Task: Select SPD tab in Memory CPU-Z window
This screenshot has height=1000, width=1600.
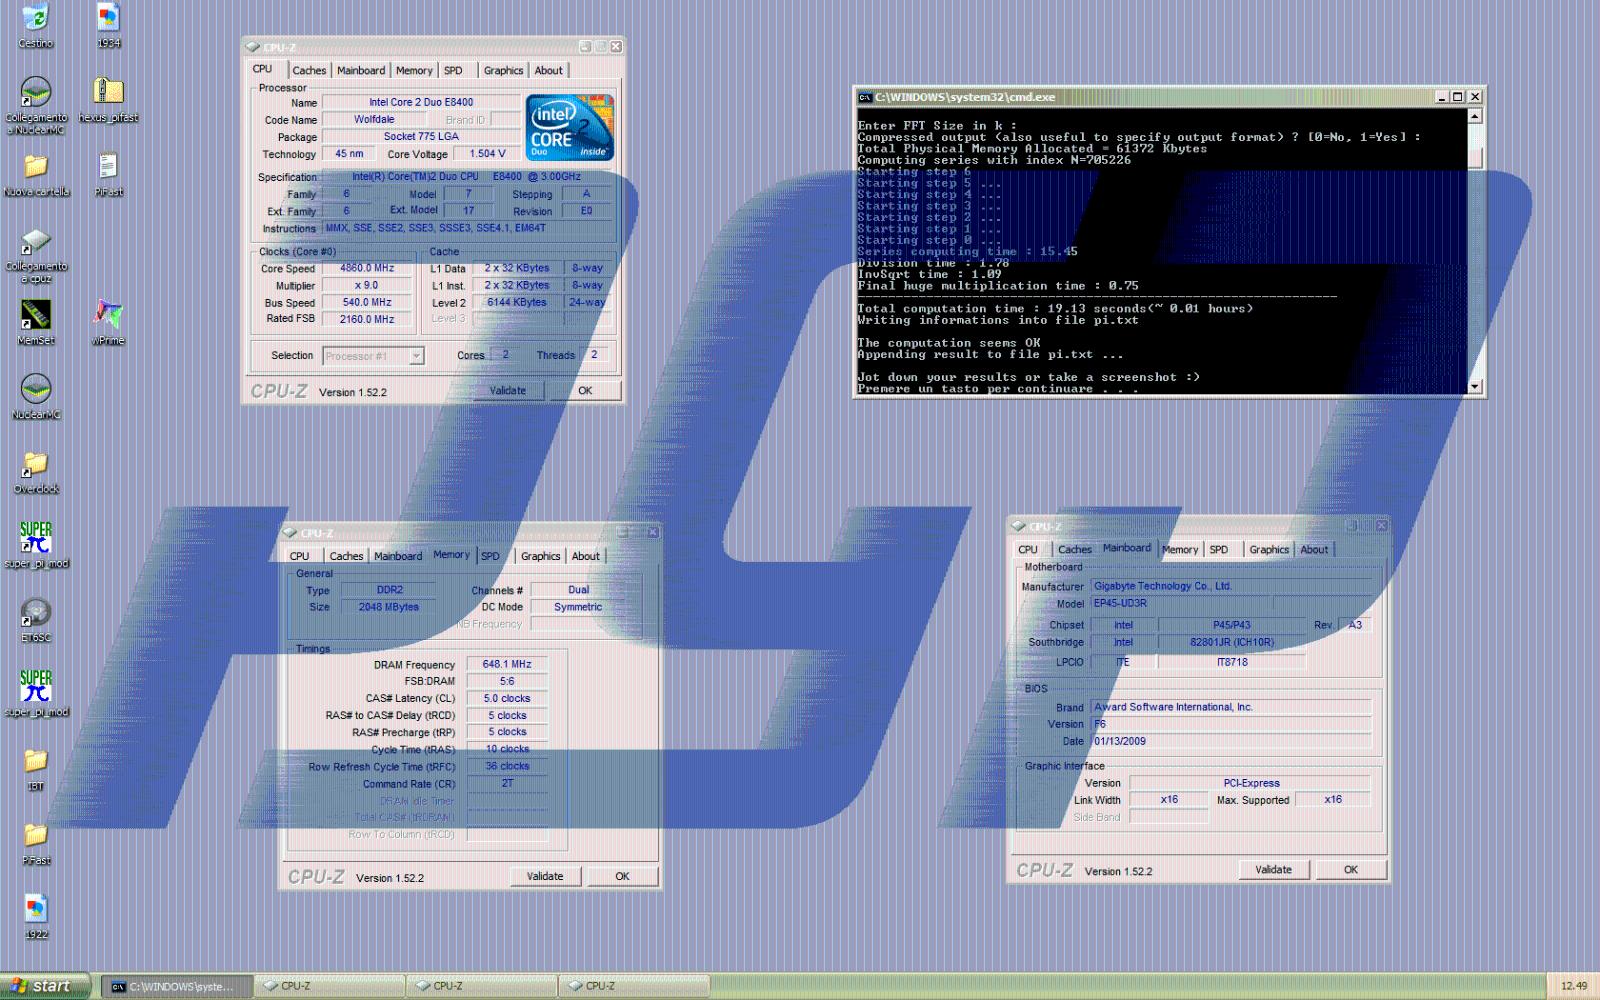Action: 490,556
